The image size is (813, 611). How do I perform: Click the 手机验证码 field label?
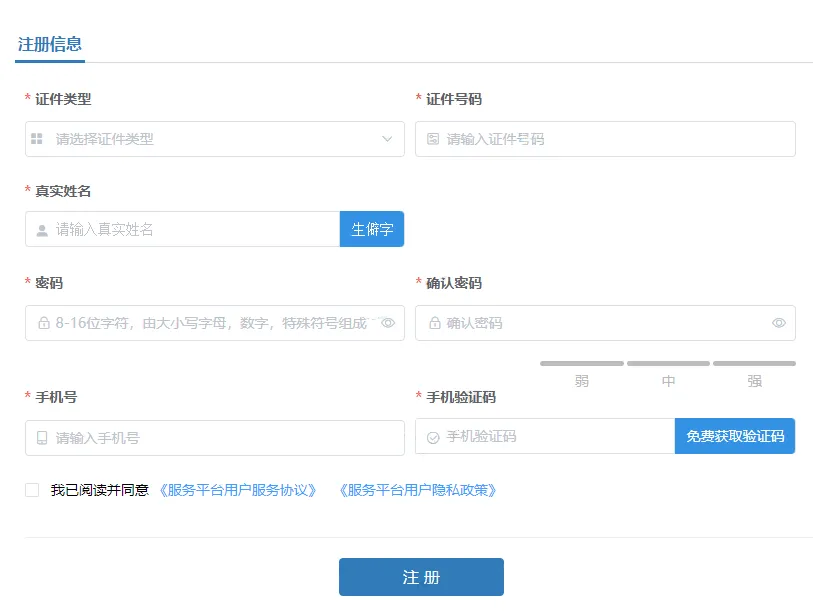tap(461, 397)
